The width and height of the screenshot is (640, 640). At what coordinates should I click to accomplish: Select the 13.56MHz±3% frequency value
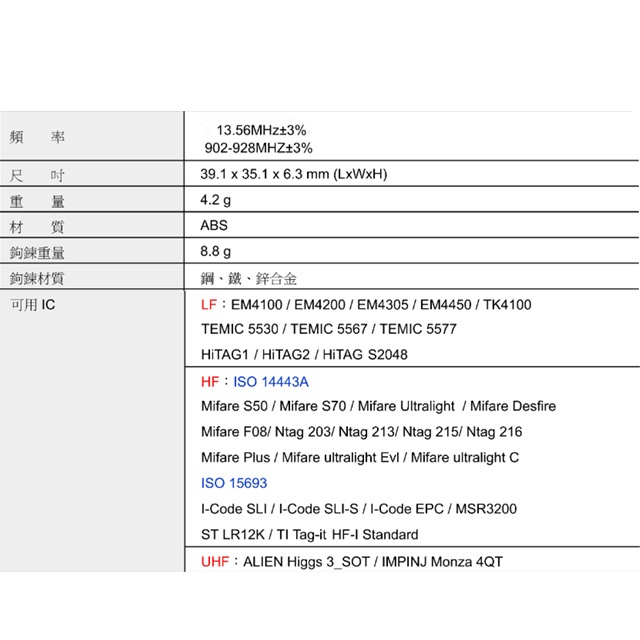point(261,130)
